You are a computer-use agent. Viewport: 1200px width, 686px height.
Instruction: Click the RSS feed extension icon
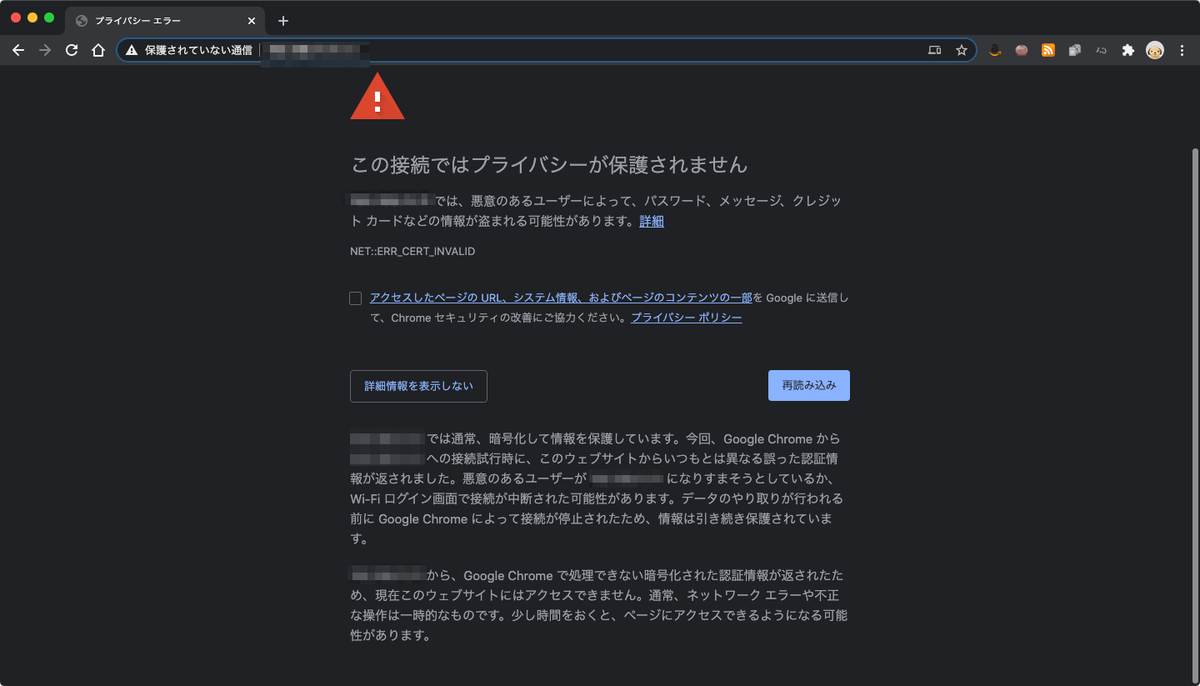[1048, 50]
